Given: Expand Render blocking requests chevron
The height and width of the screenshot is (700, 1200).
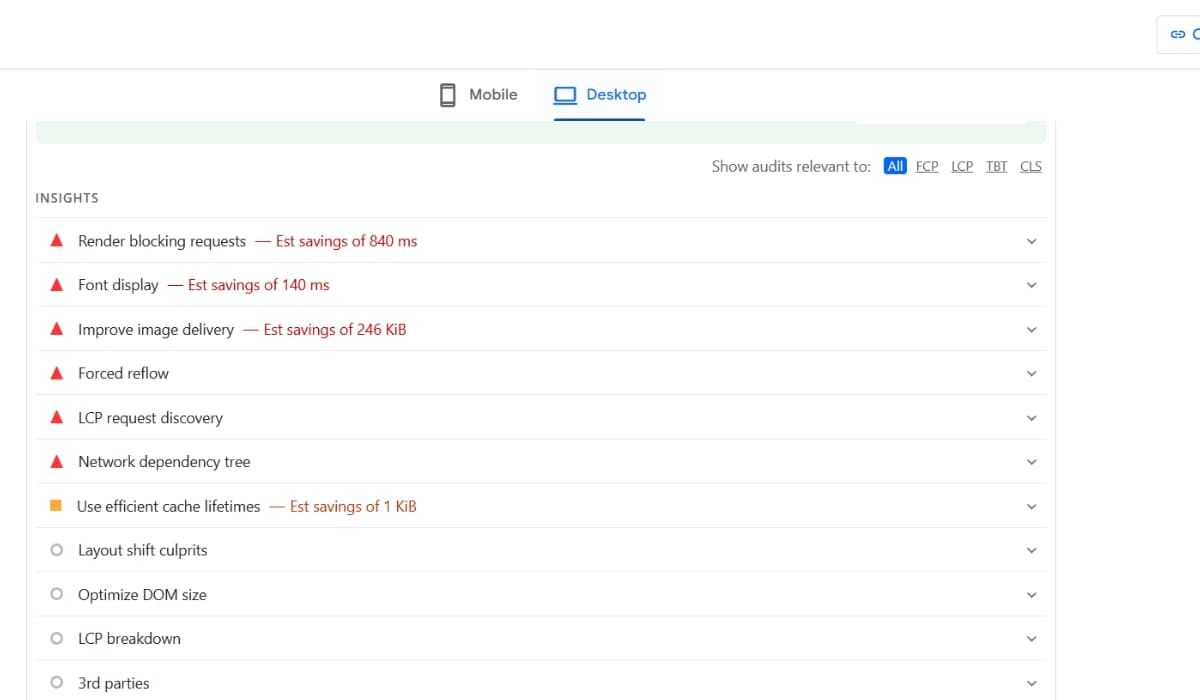Looking at the screenshot, I should point(1032,241).
